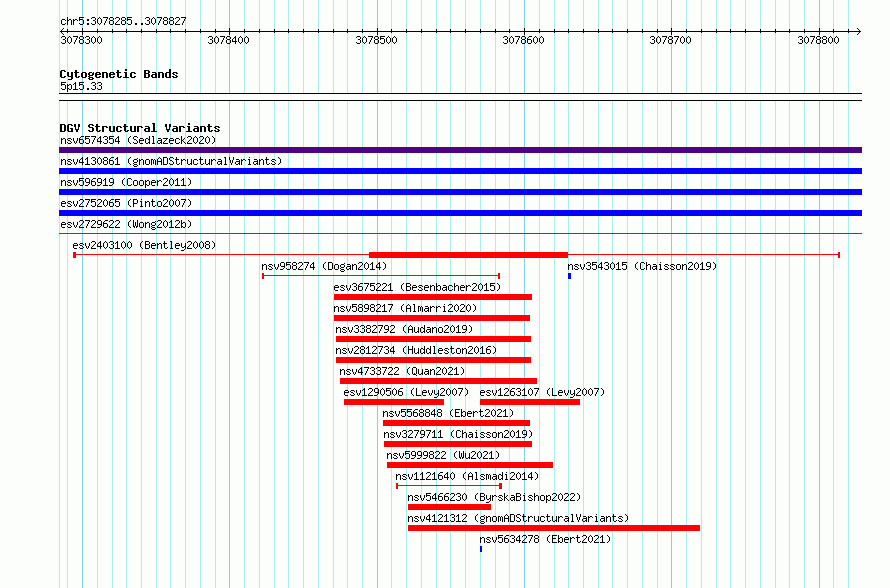
Task: Click the nsv5898217 (Almarri2020) label
Action: (x=405, y=308)
